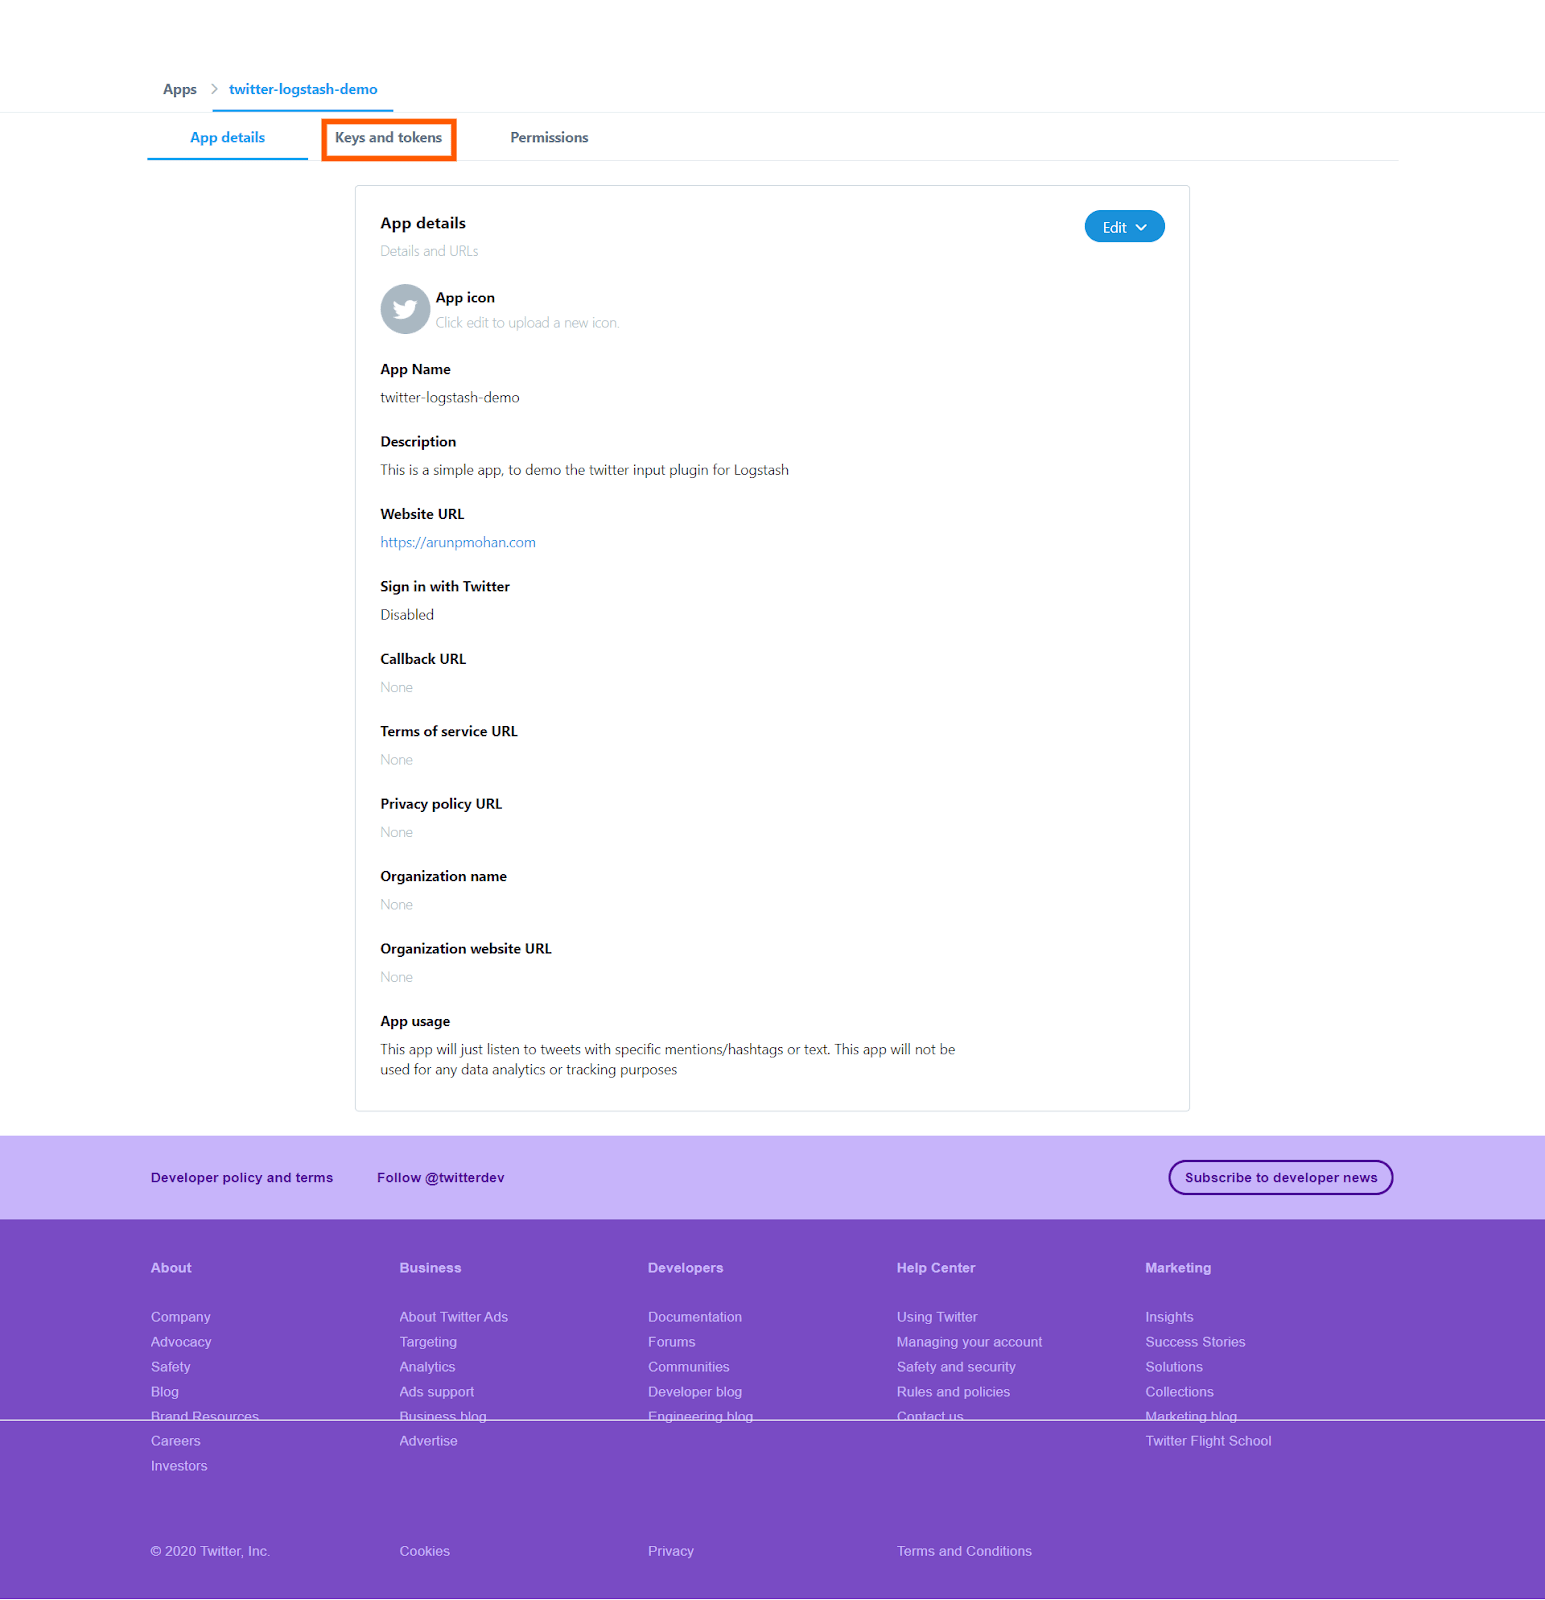This screenshot has height=1600, width=1545.
Task: Open Safety and security link
Action: 956,1367
